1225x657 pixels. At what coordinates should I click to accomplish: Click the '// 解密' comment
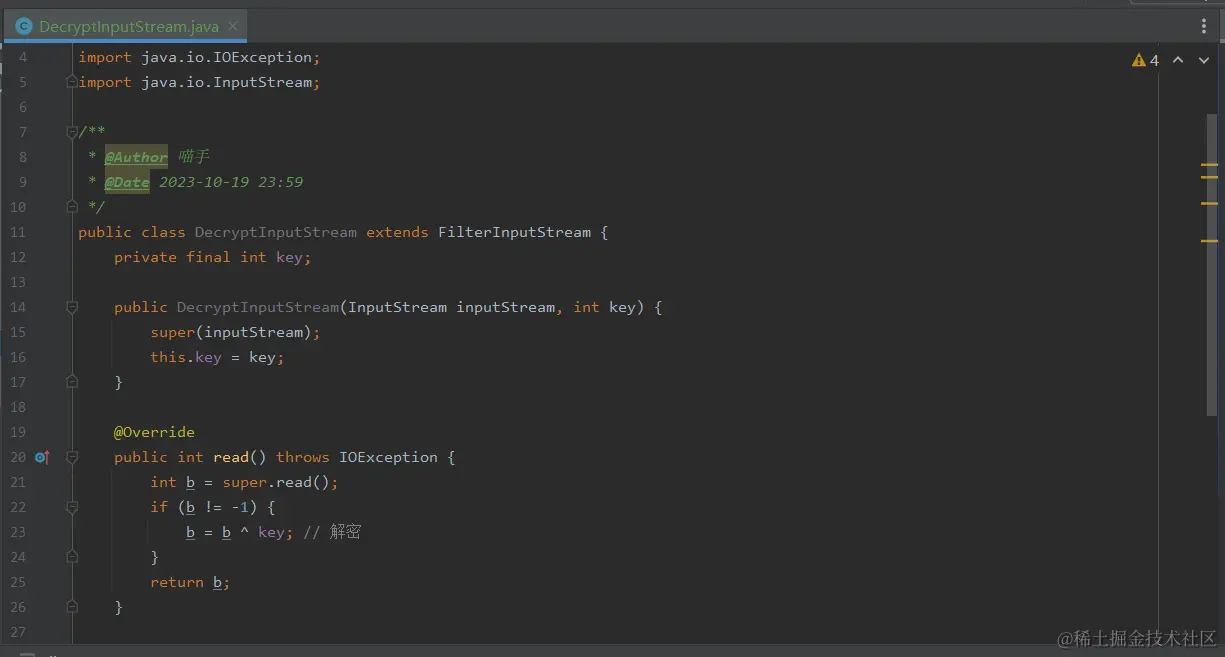point(332,532)
